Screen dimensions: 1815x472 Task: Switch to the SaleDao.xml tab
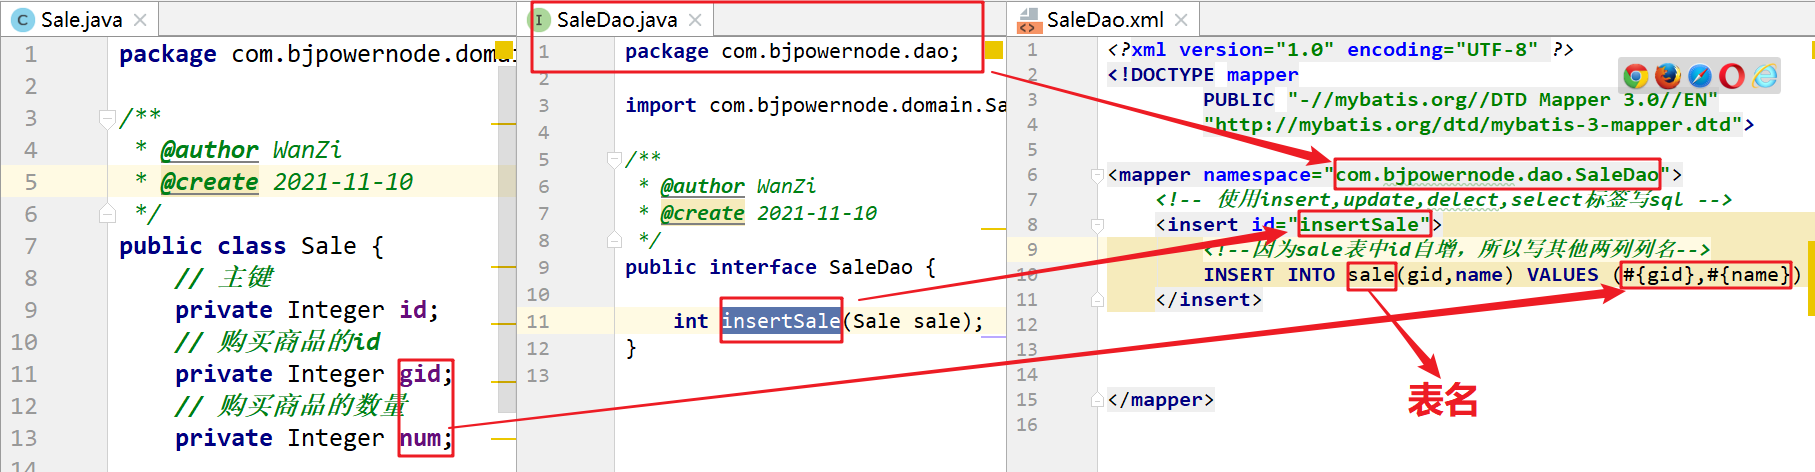(1104, 20)
